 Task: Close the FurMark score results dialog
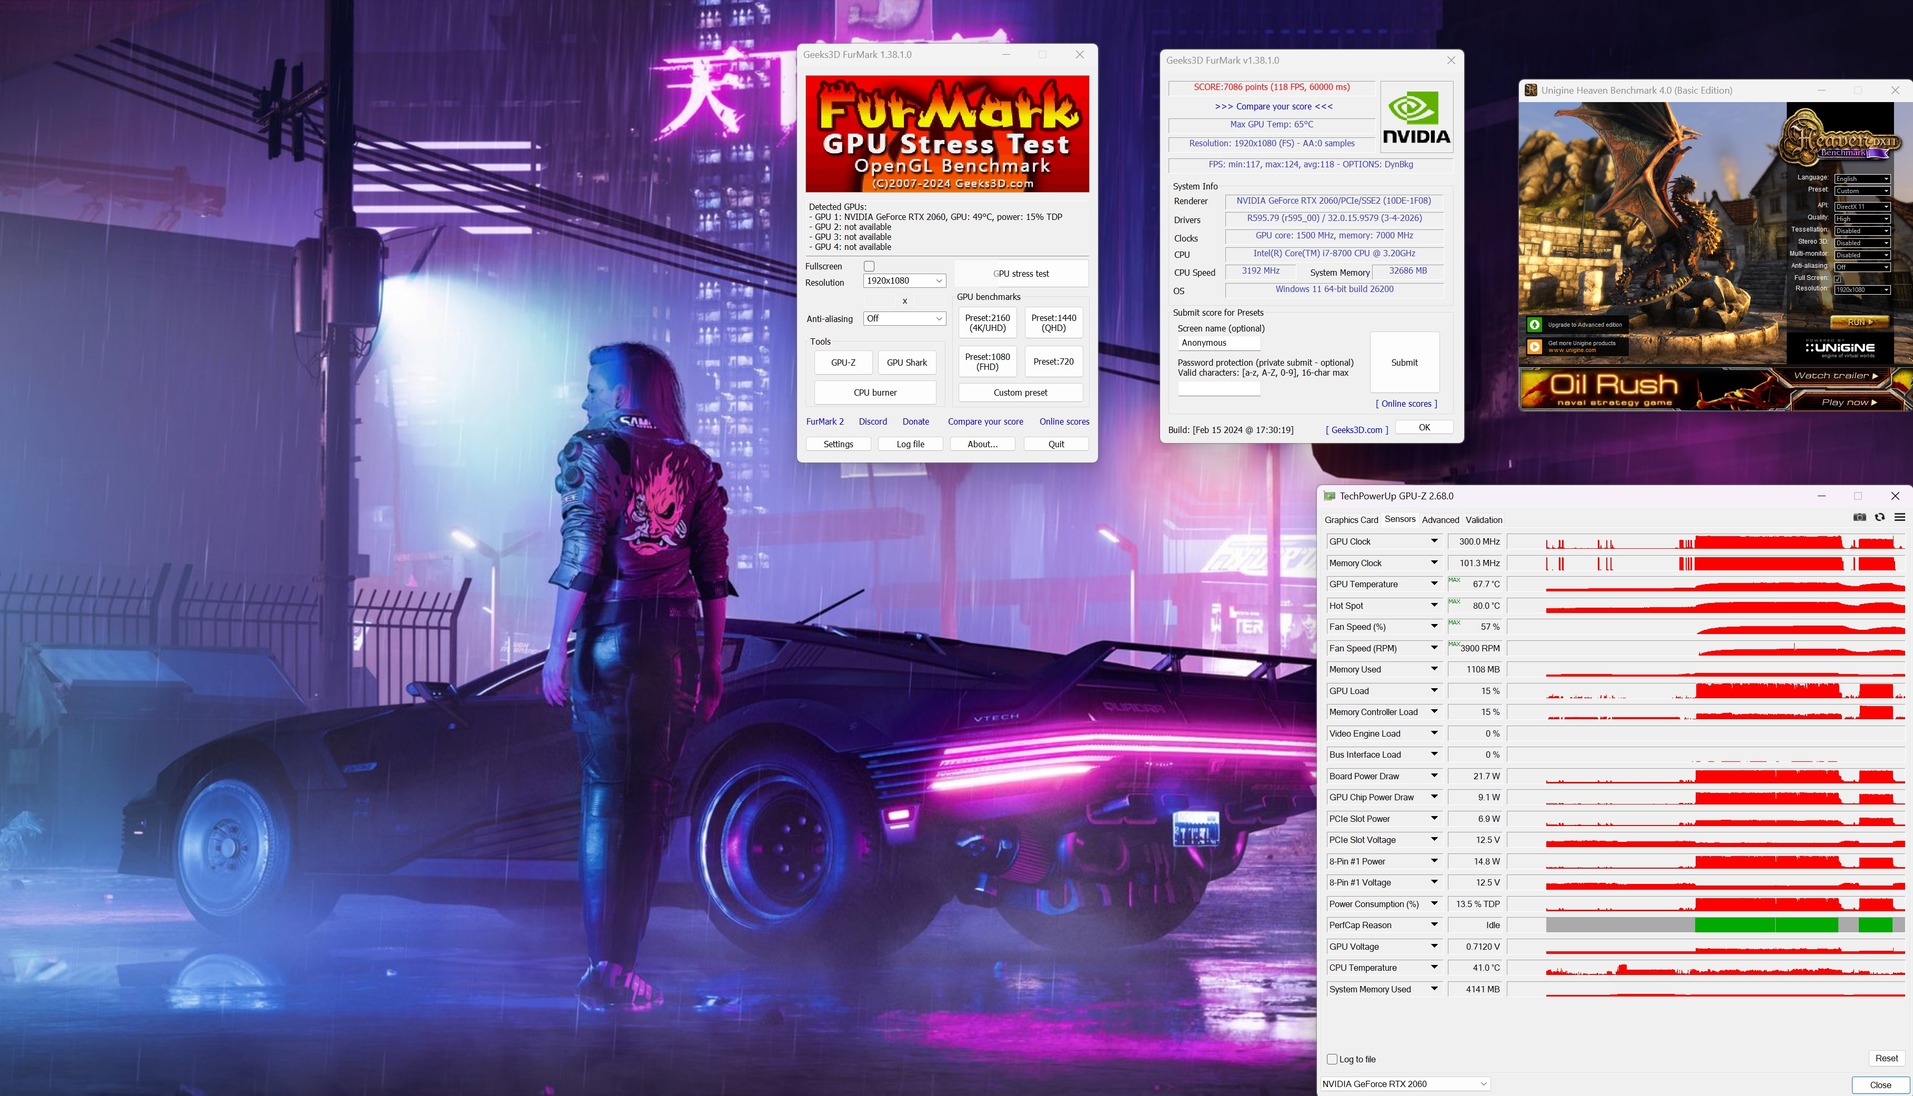pos(1451,60)
